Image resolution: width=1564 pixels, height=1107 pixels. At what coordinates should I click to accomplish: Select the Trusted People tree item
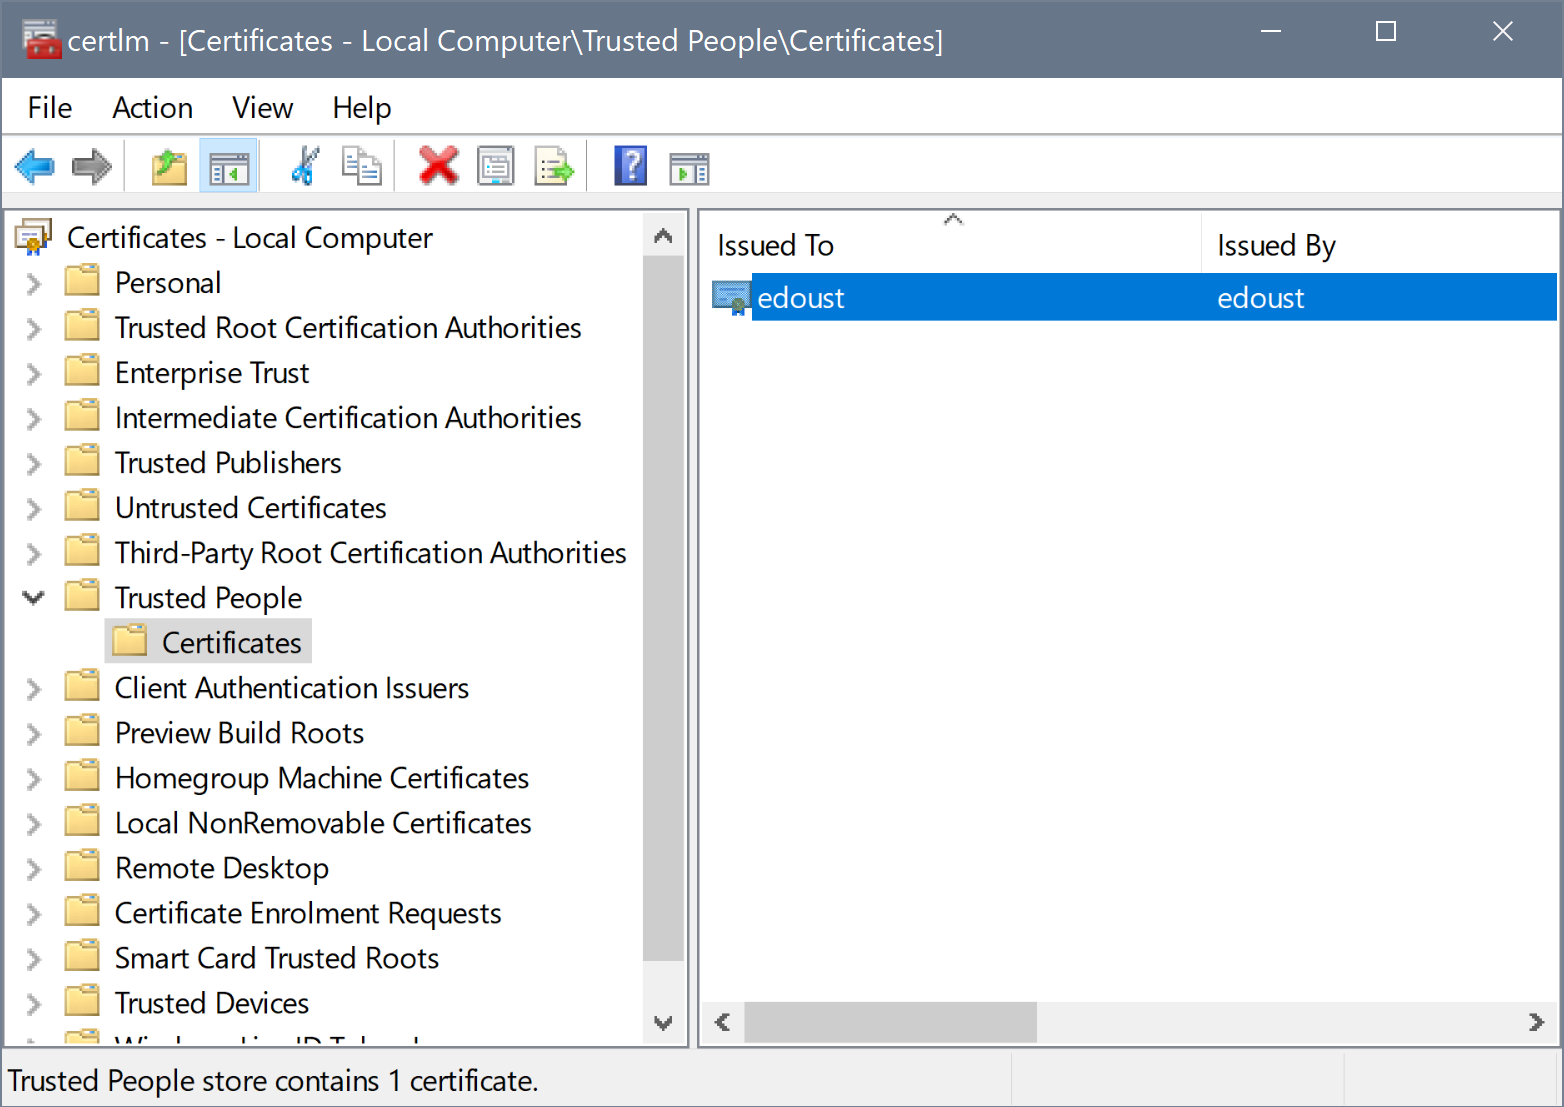[208, 598]
